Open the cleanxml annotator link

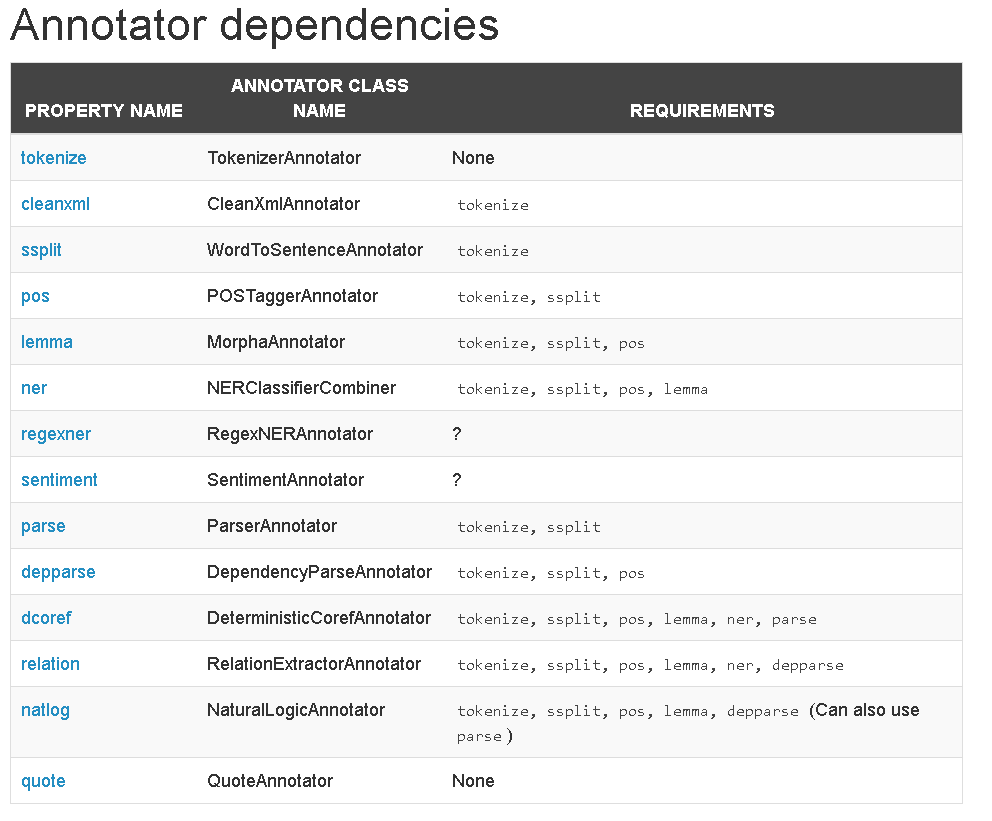56,204
